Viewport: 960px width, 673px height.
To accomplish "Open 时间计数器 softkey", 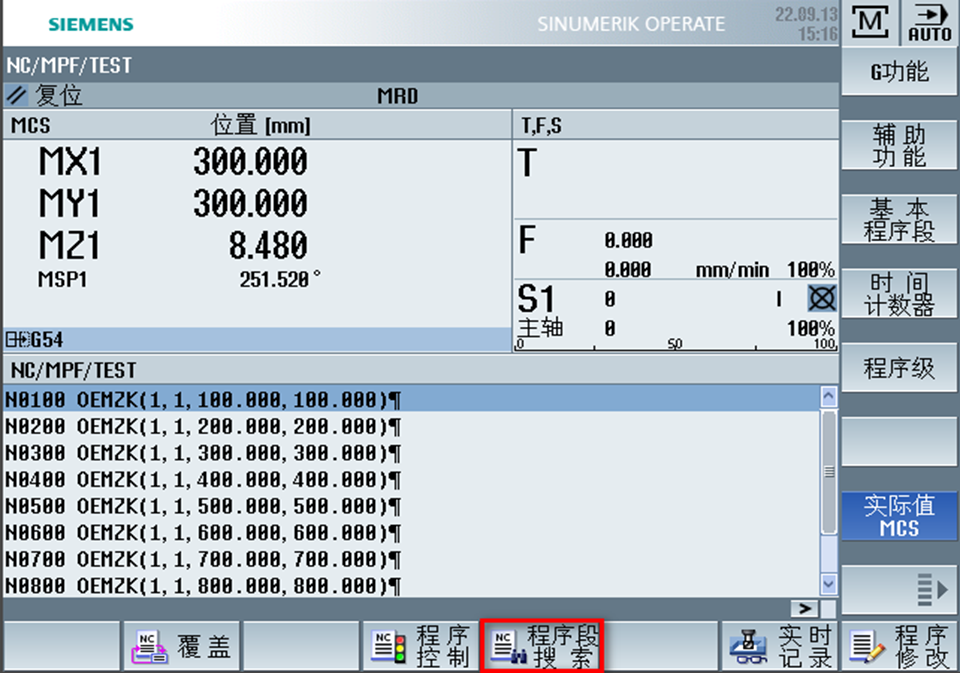I will tap(899, 293).
